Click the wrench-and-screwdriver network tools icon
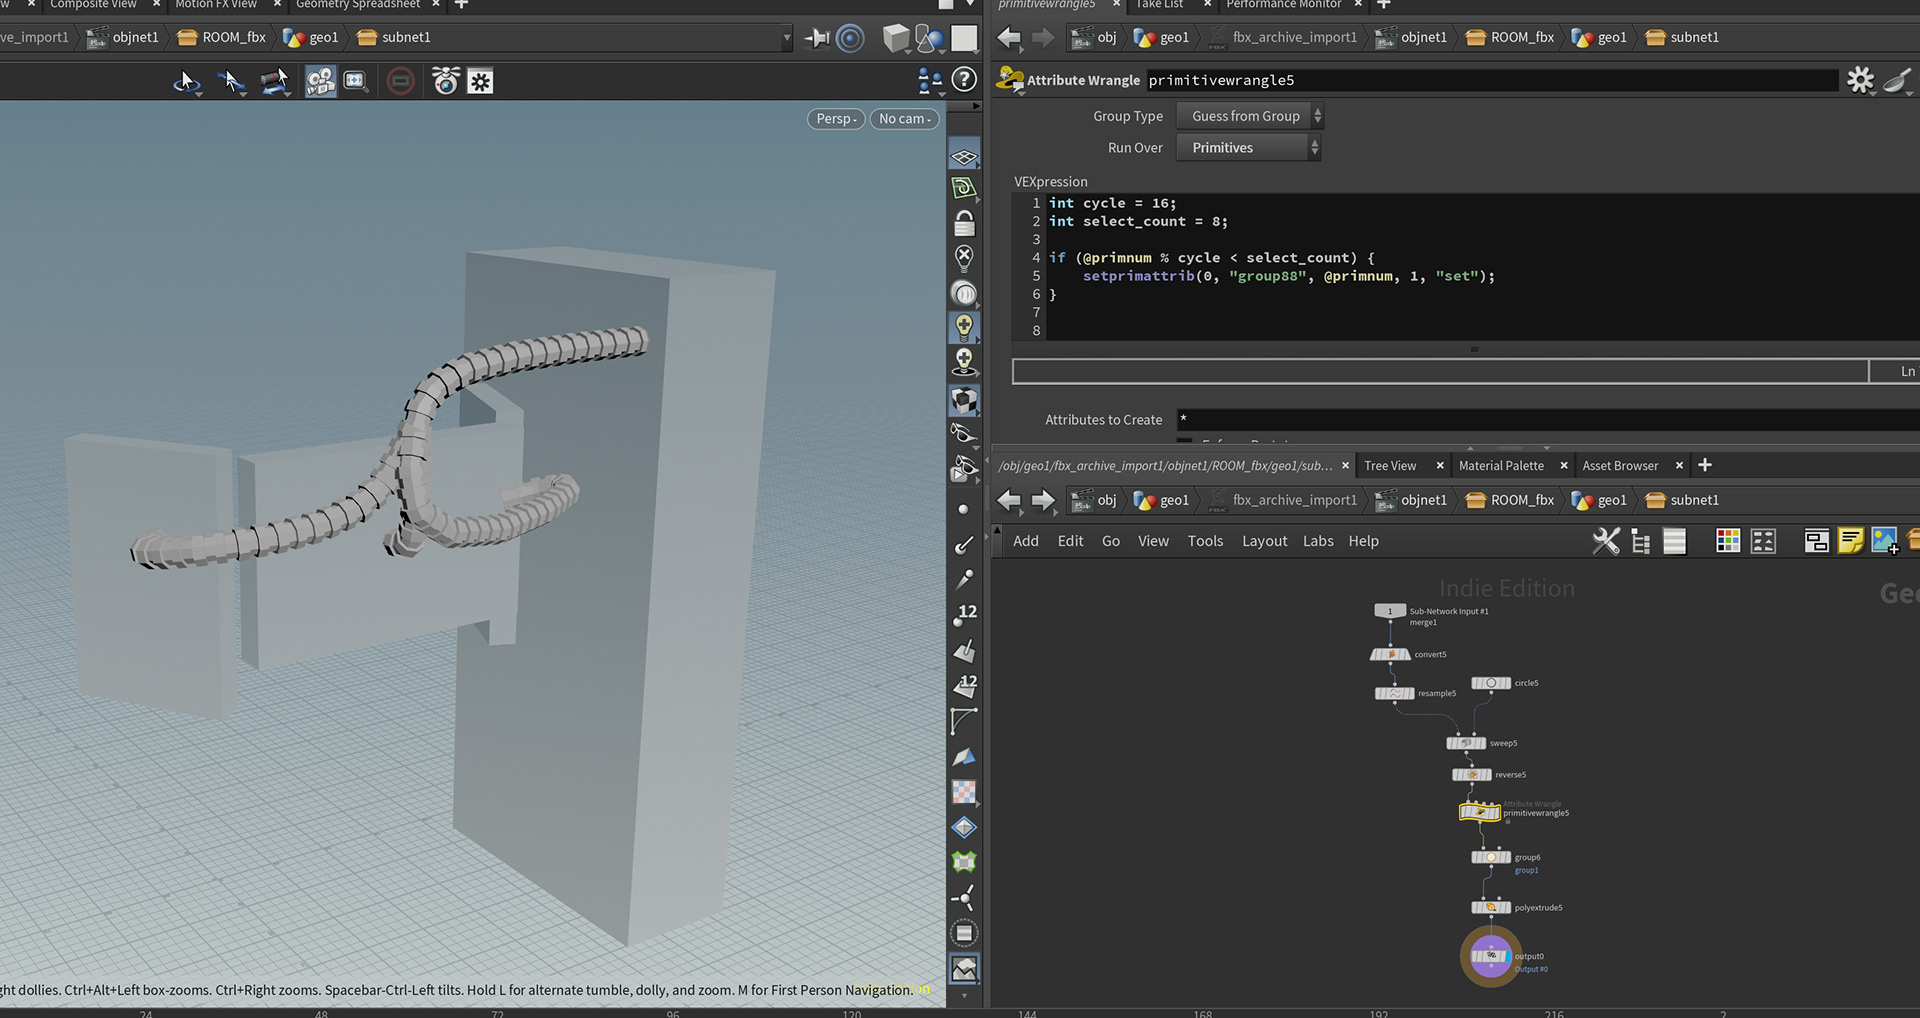Screen dimensions: 1920x1018 click(1605, 541)
